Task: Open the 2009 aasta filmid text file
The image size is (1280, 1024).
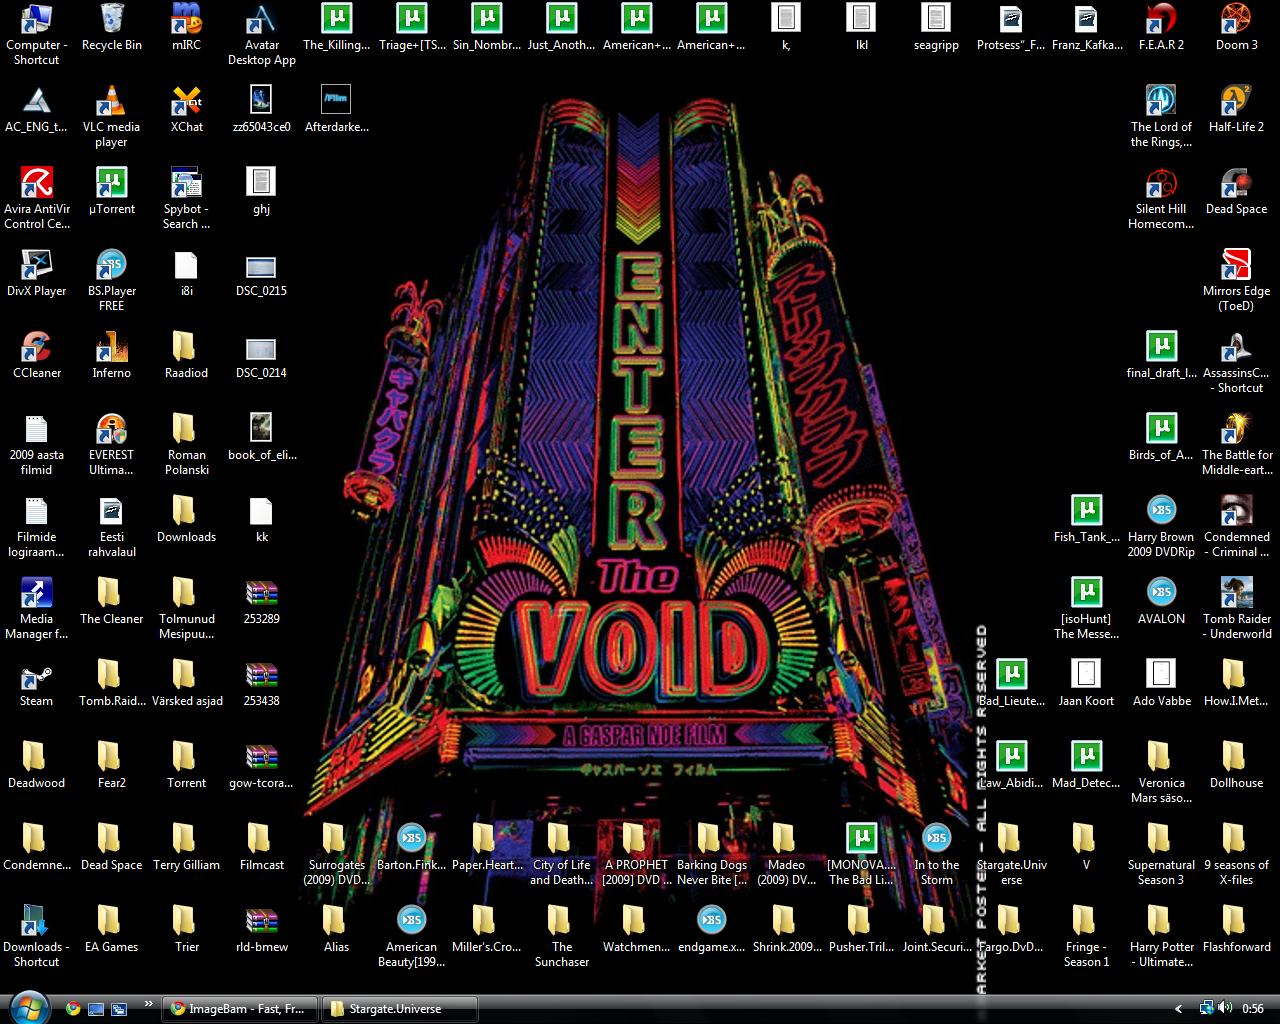Action: point(36,445)
